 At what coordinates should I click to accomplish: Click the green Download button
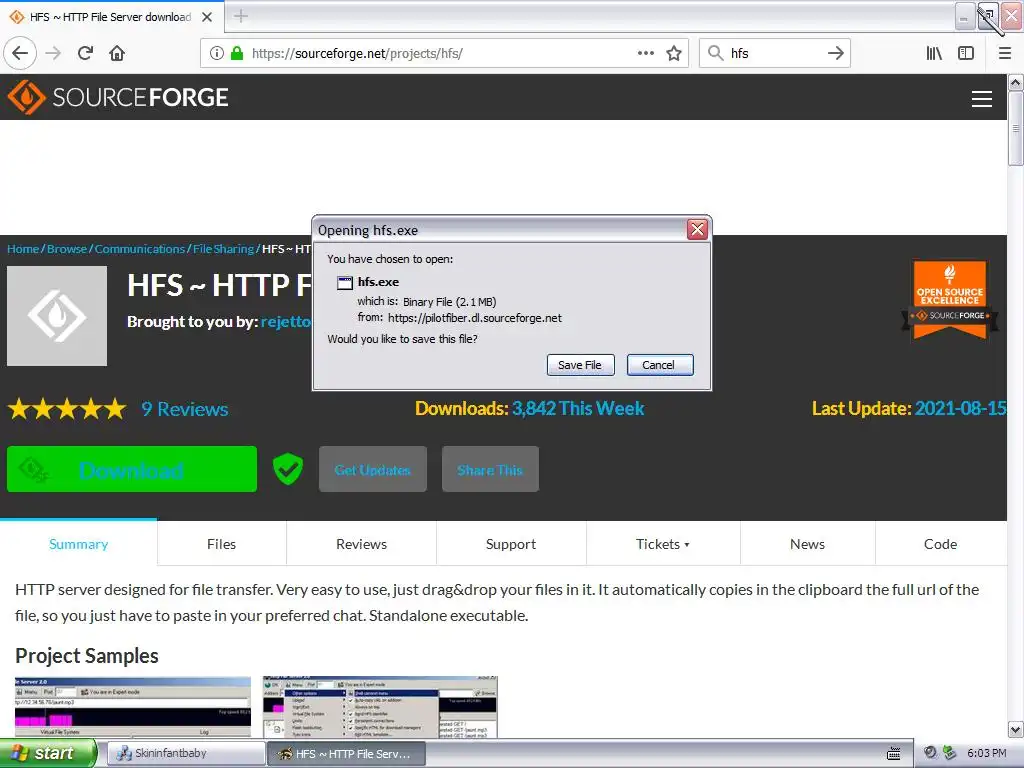click(x=132, y=469)
